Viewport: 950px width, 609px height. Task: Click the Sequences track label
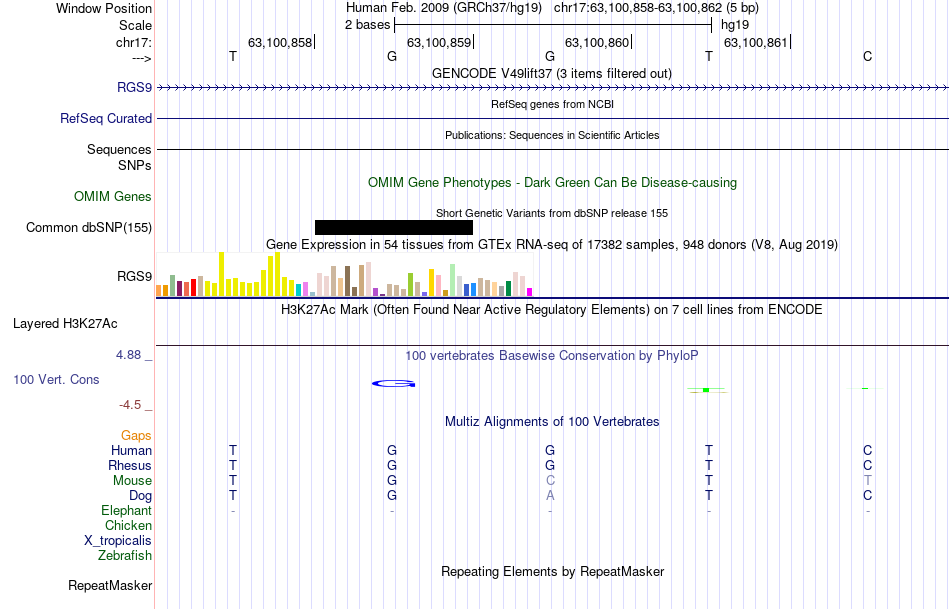[119, 150]
